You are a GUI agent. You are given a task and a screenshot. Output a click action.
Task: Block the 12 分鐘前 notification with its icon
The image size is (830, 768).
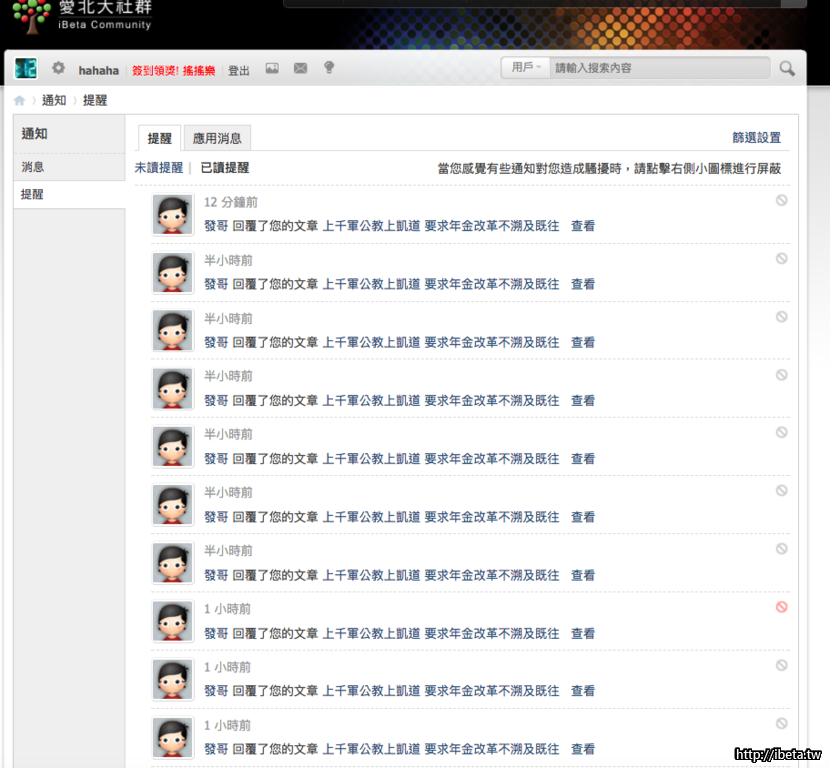click(x=781, y=200)
